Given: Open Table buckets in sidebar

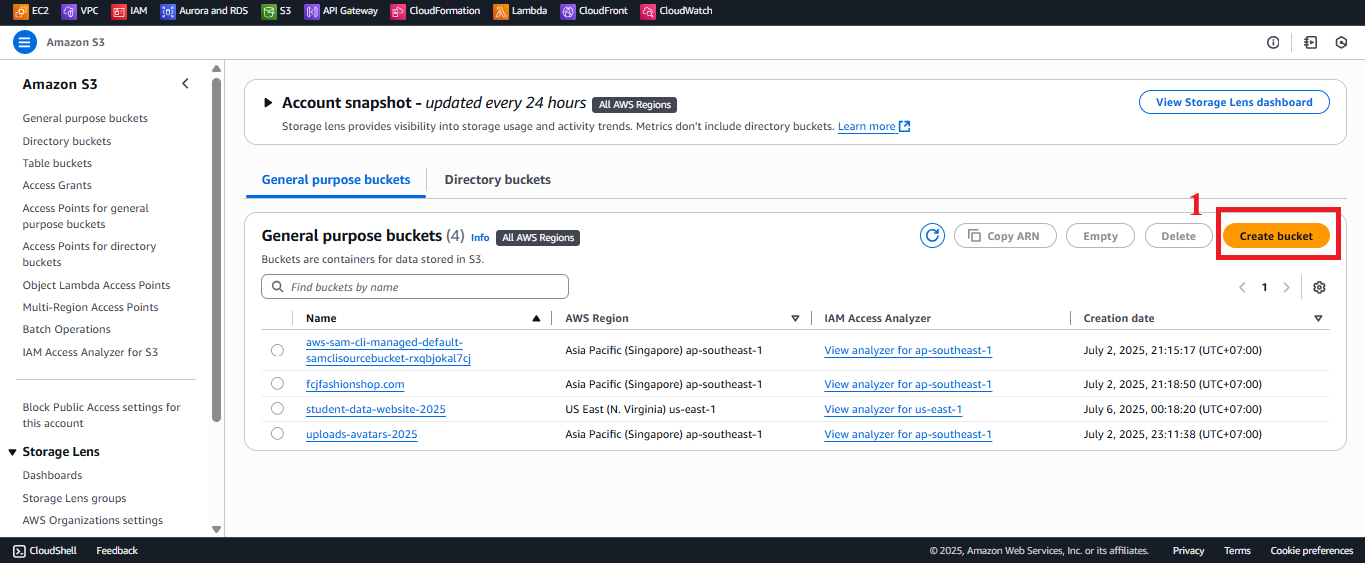Looking at the screenshot, I should [x=57, y=163].
